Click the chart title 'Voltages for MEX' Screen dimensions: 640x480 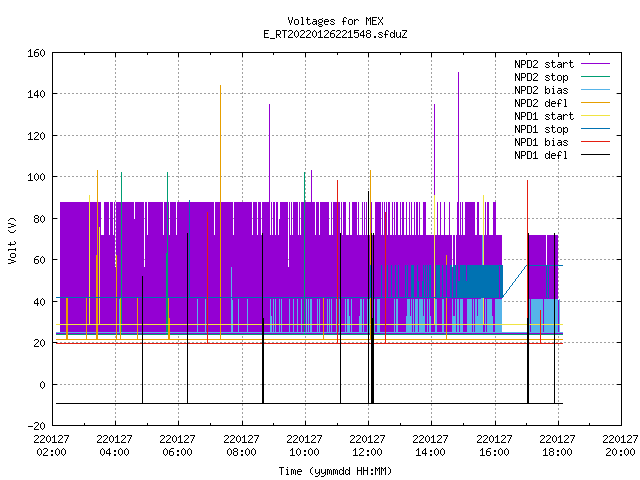[335, 21]
